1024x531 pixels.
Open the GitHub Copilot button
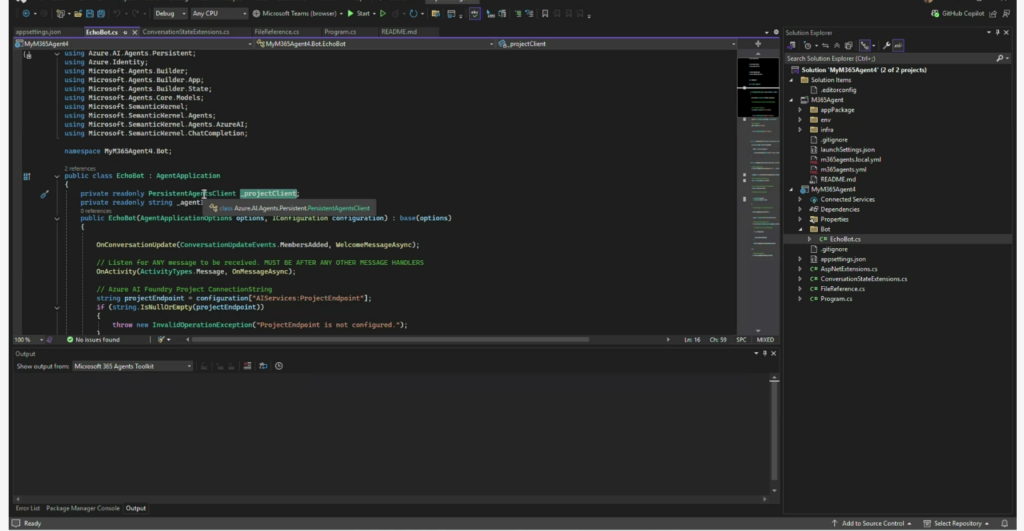(957, 13)
